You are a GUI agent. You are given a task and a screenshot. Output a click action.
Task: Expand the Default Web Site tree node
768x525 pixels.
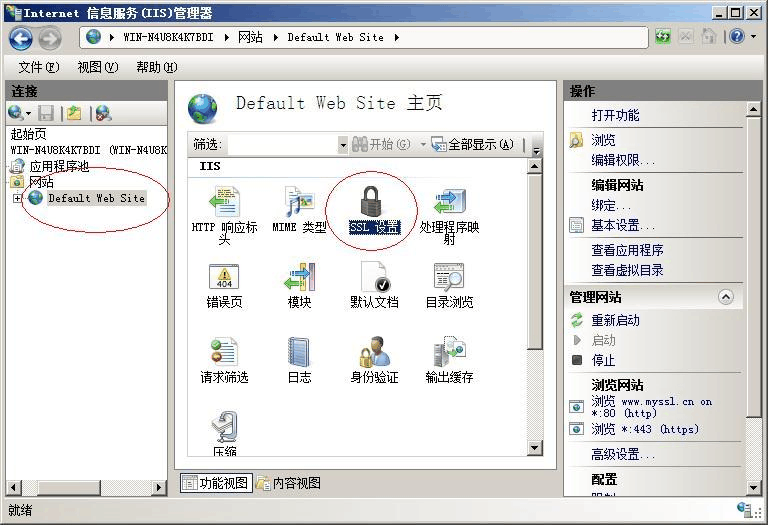pos(17,198)
